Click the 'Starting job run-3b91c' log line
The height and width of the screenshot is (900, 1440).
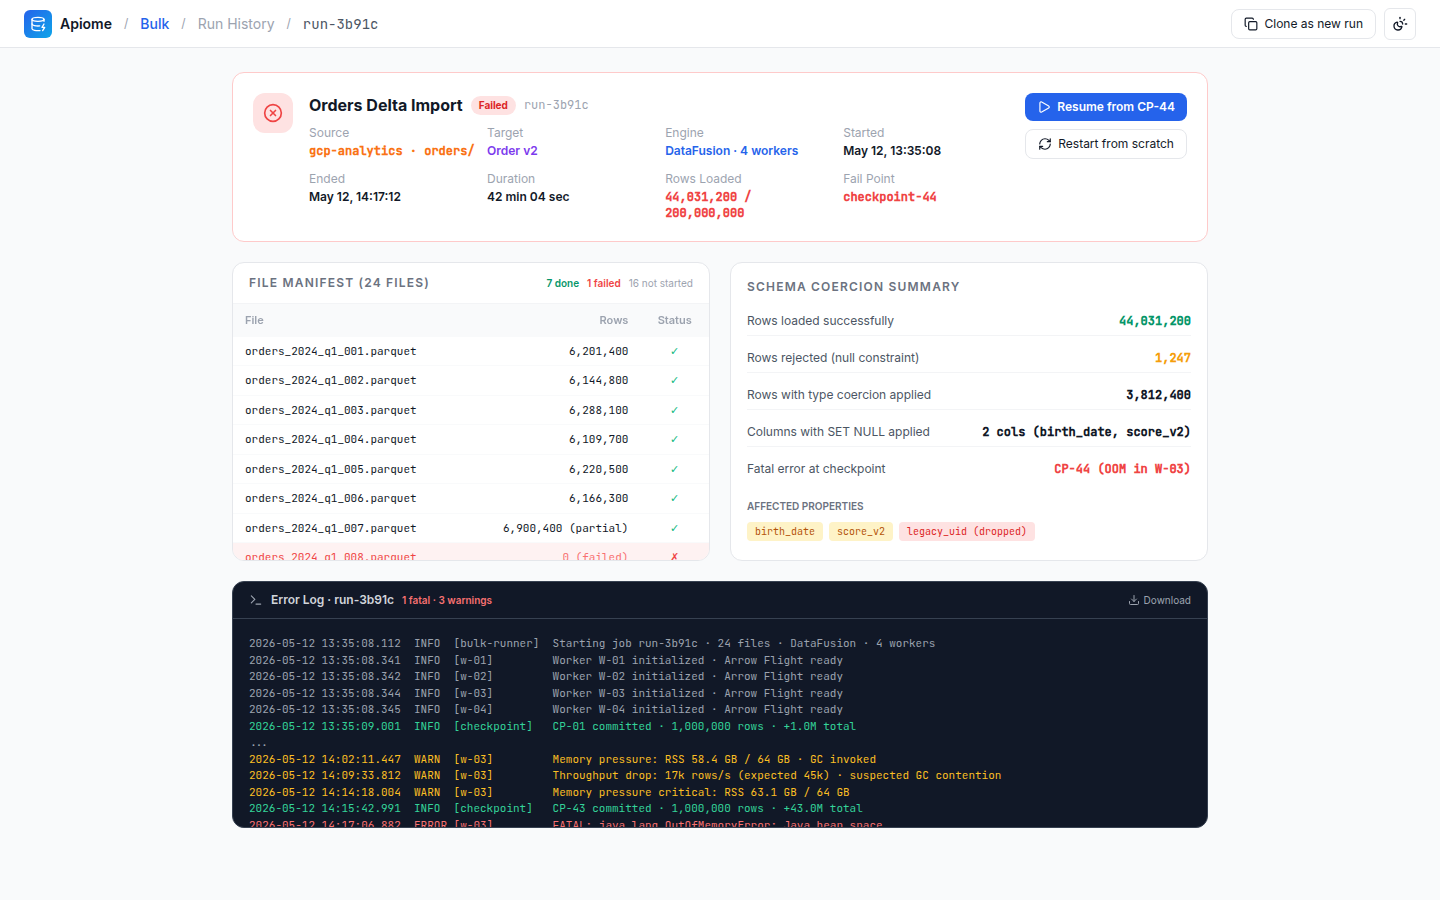[x=592, y=643]
